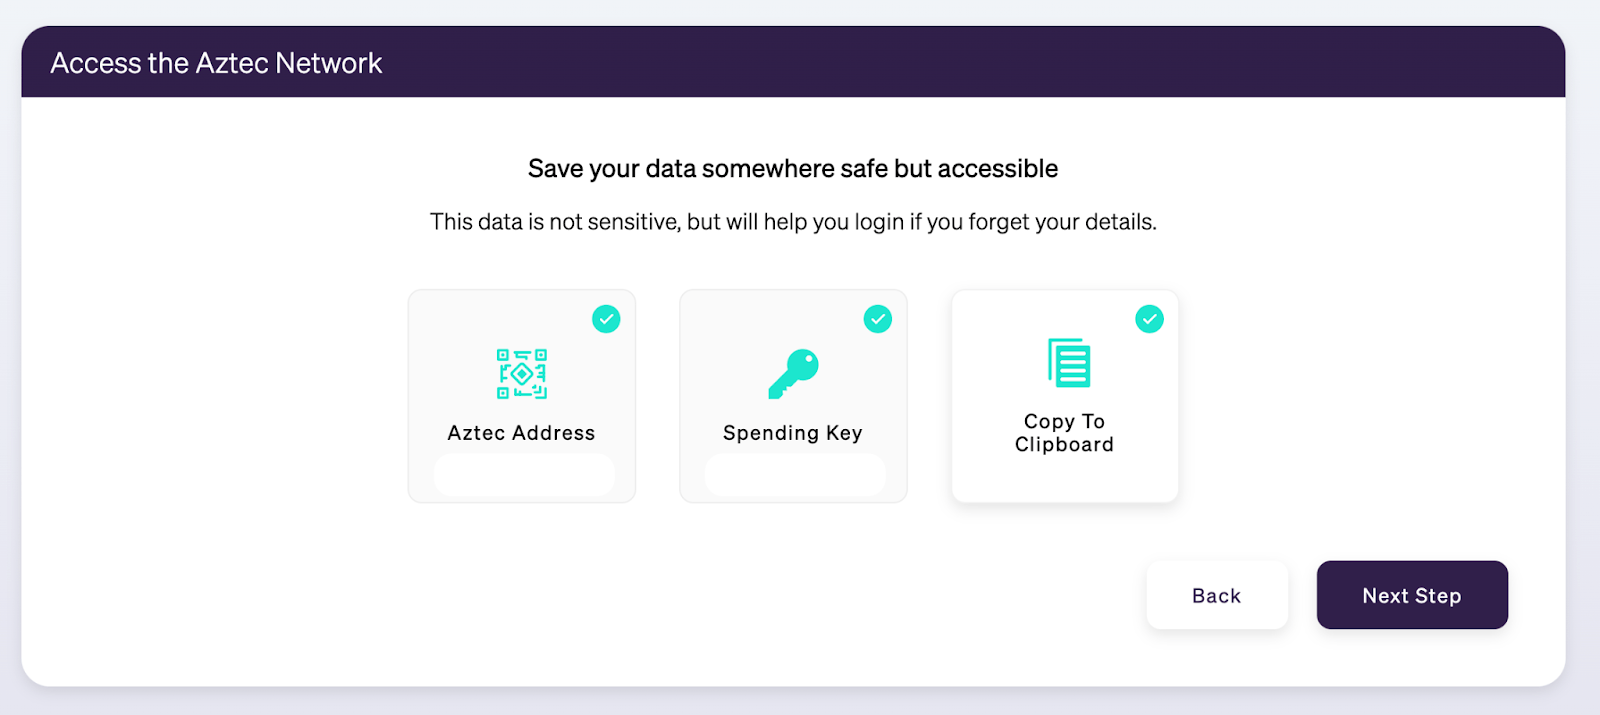Click the Spending Key key icon
The height and width of the screenshot is (715, 1600).
[x=793, y=374]
